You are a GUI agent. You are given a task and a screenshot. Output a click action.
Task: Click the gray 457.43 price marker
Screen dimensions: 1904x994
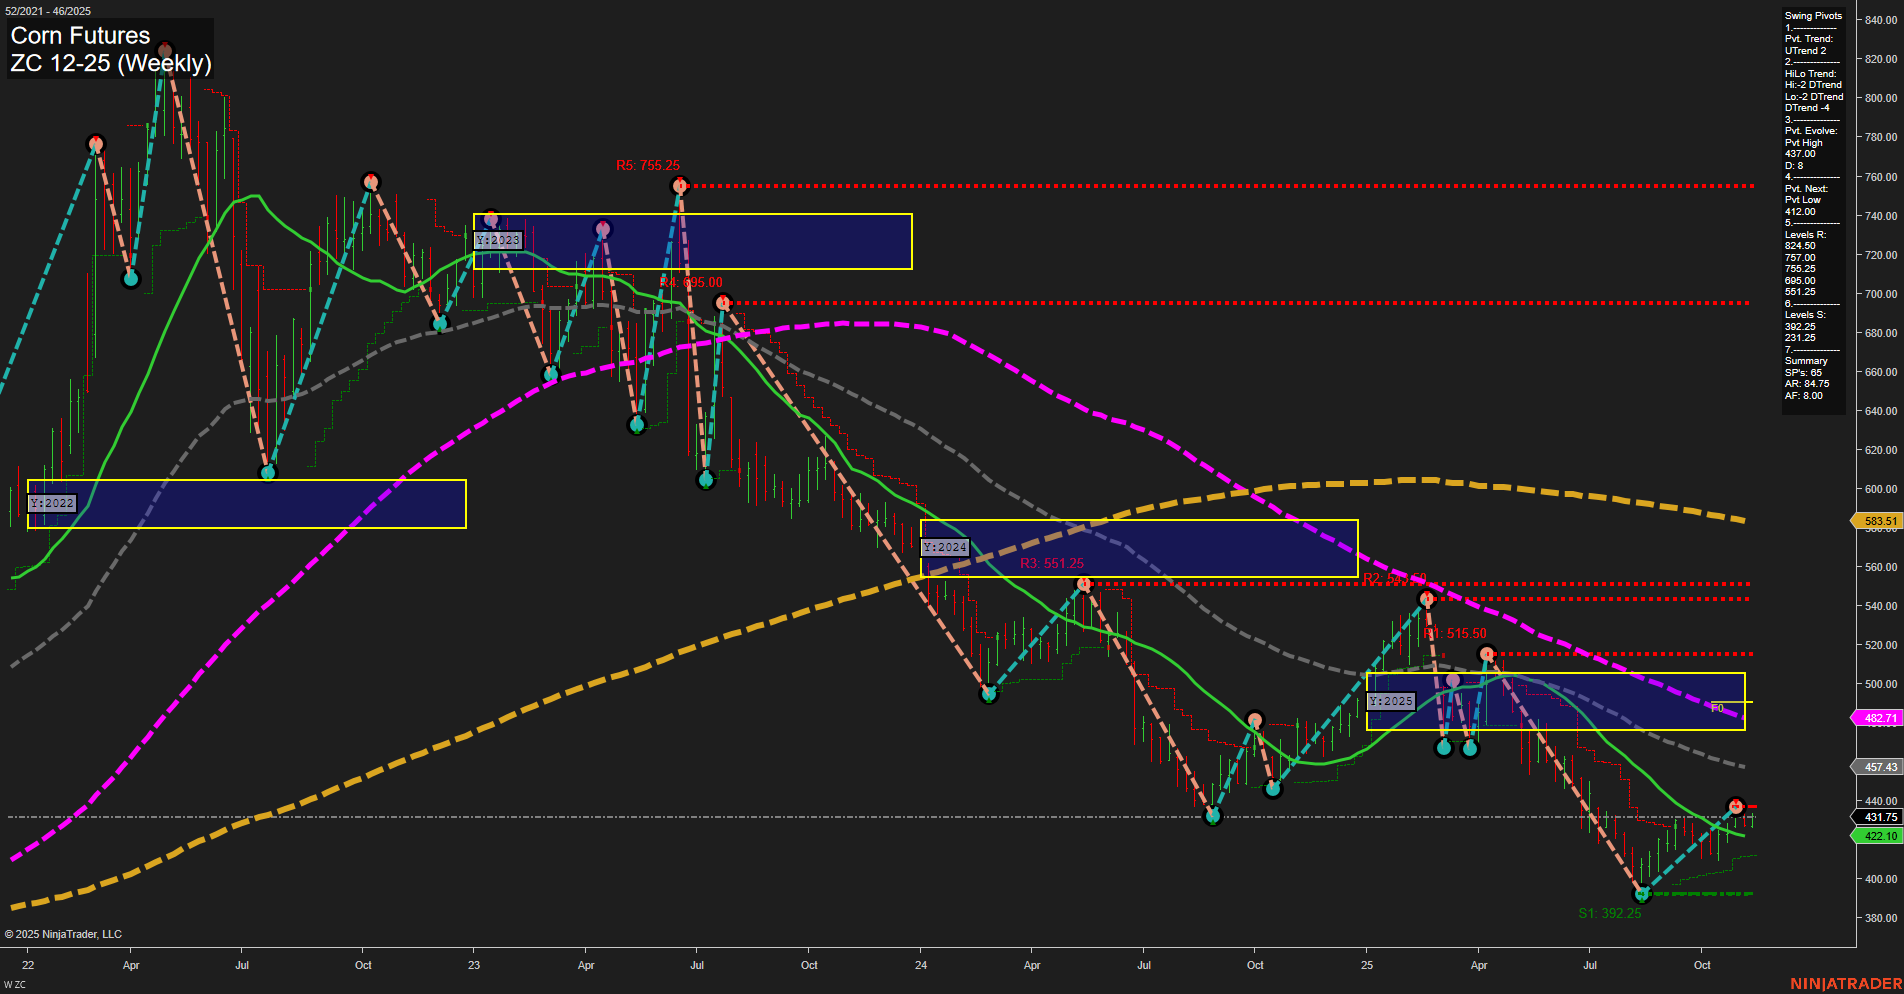[x=1878, y=767]
